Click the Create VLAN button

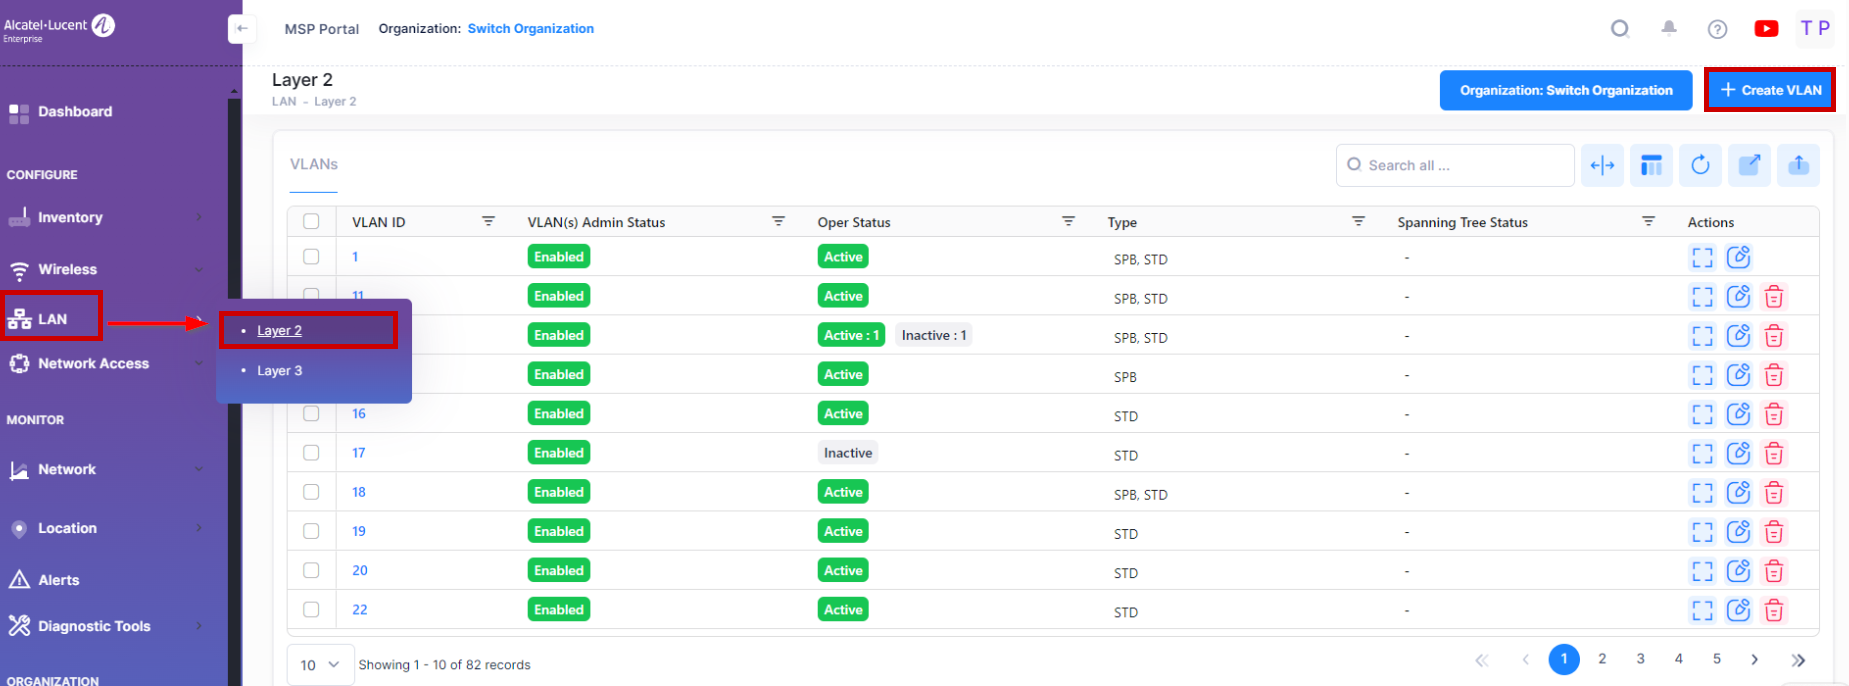click(x=1769, y=90)
